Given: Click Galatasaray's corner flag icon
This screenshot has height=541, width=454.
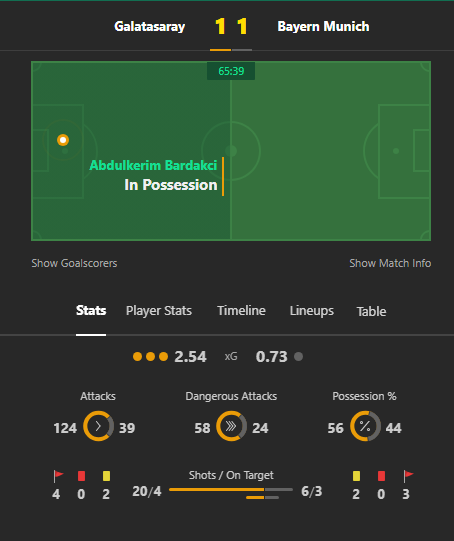Looking at the screenshot, I should click(x=58, y=476).
